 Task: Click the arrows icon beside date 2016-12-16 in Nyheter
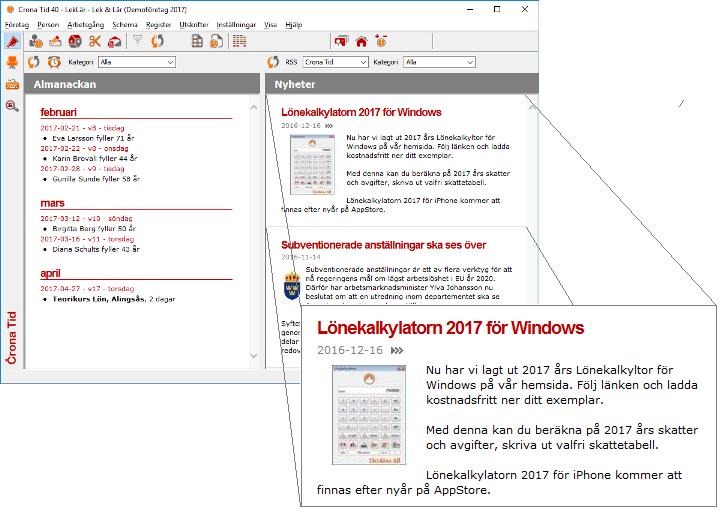329,126
